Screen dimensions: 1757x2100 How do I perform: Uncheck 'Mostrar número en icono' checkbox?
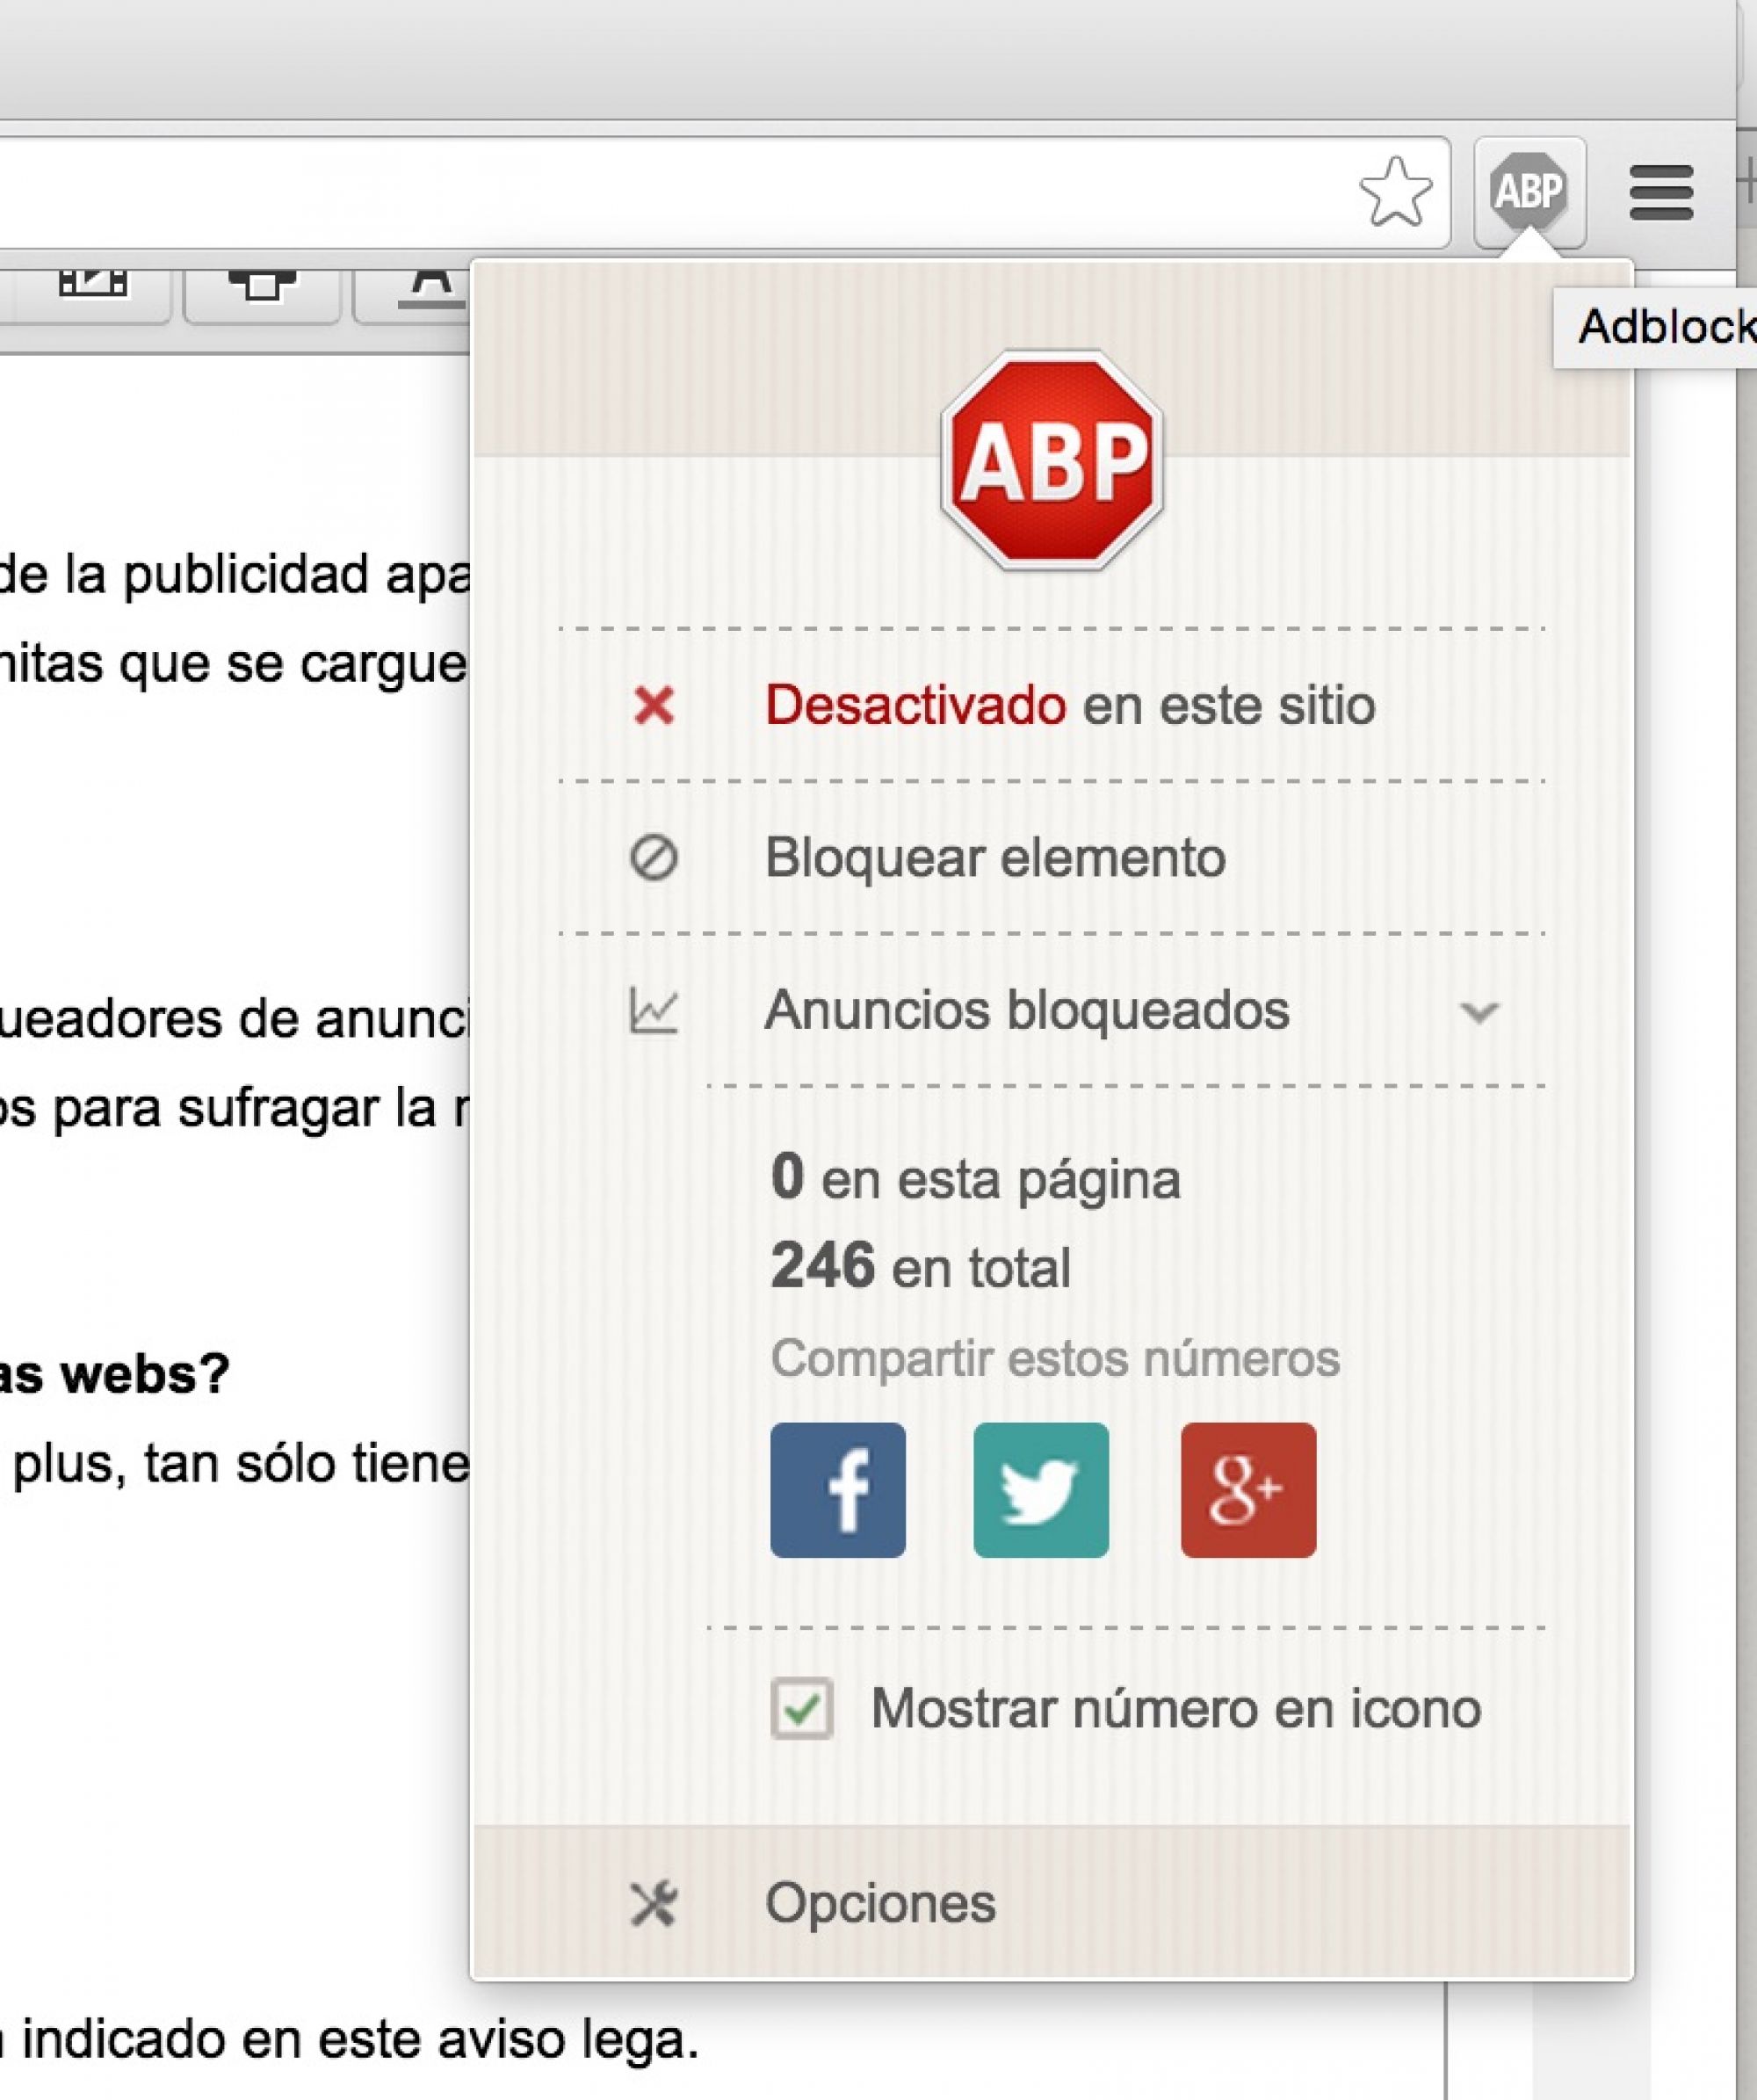coord(802,1709)
